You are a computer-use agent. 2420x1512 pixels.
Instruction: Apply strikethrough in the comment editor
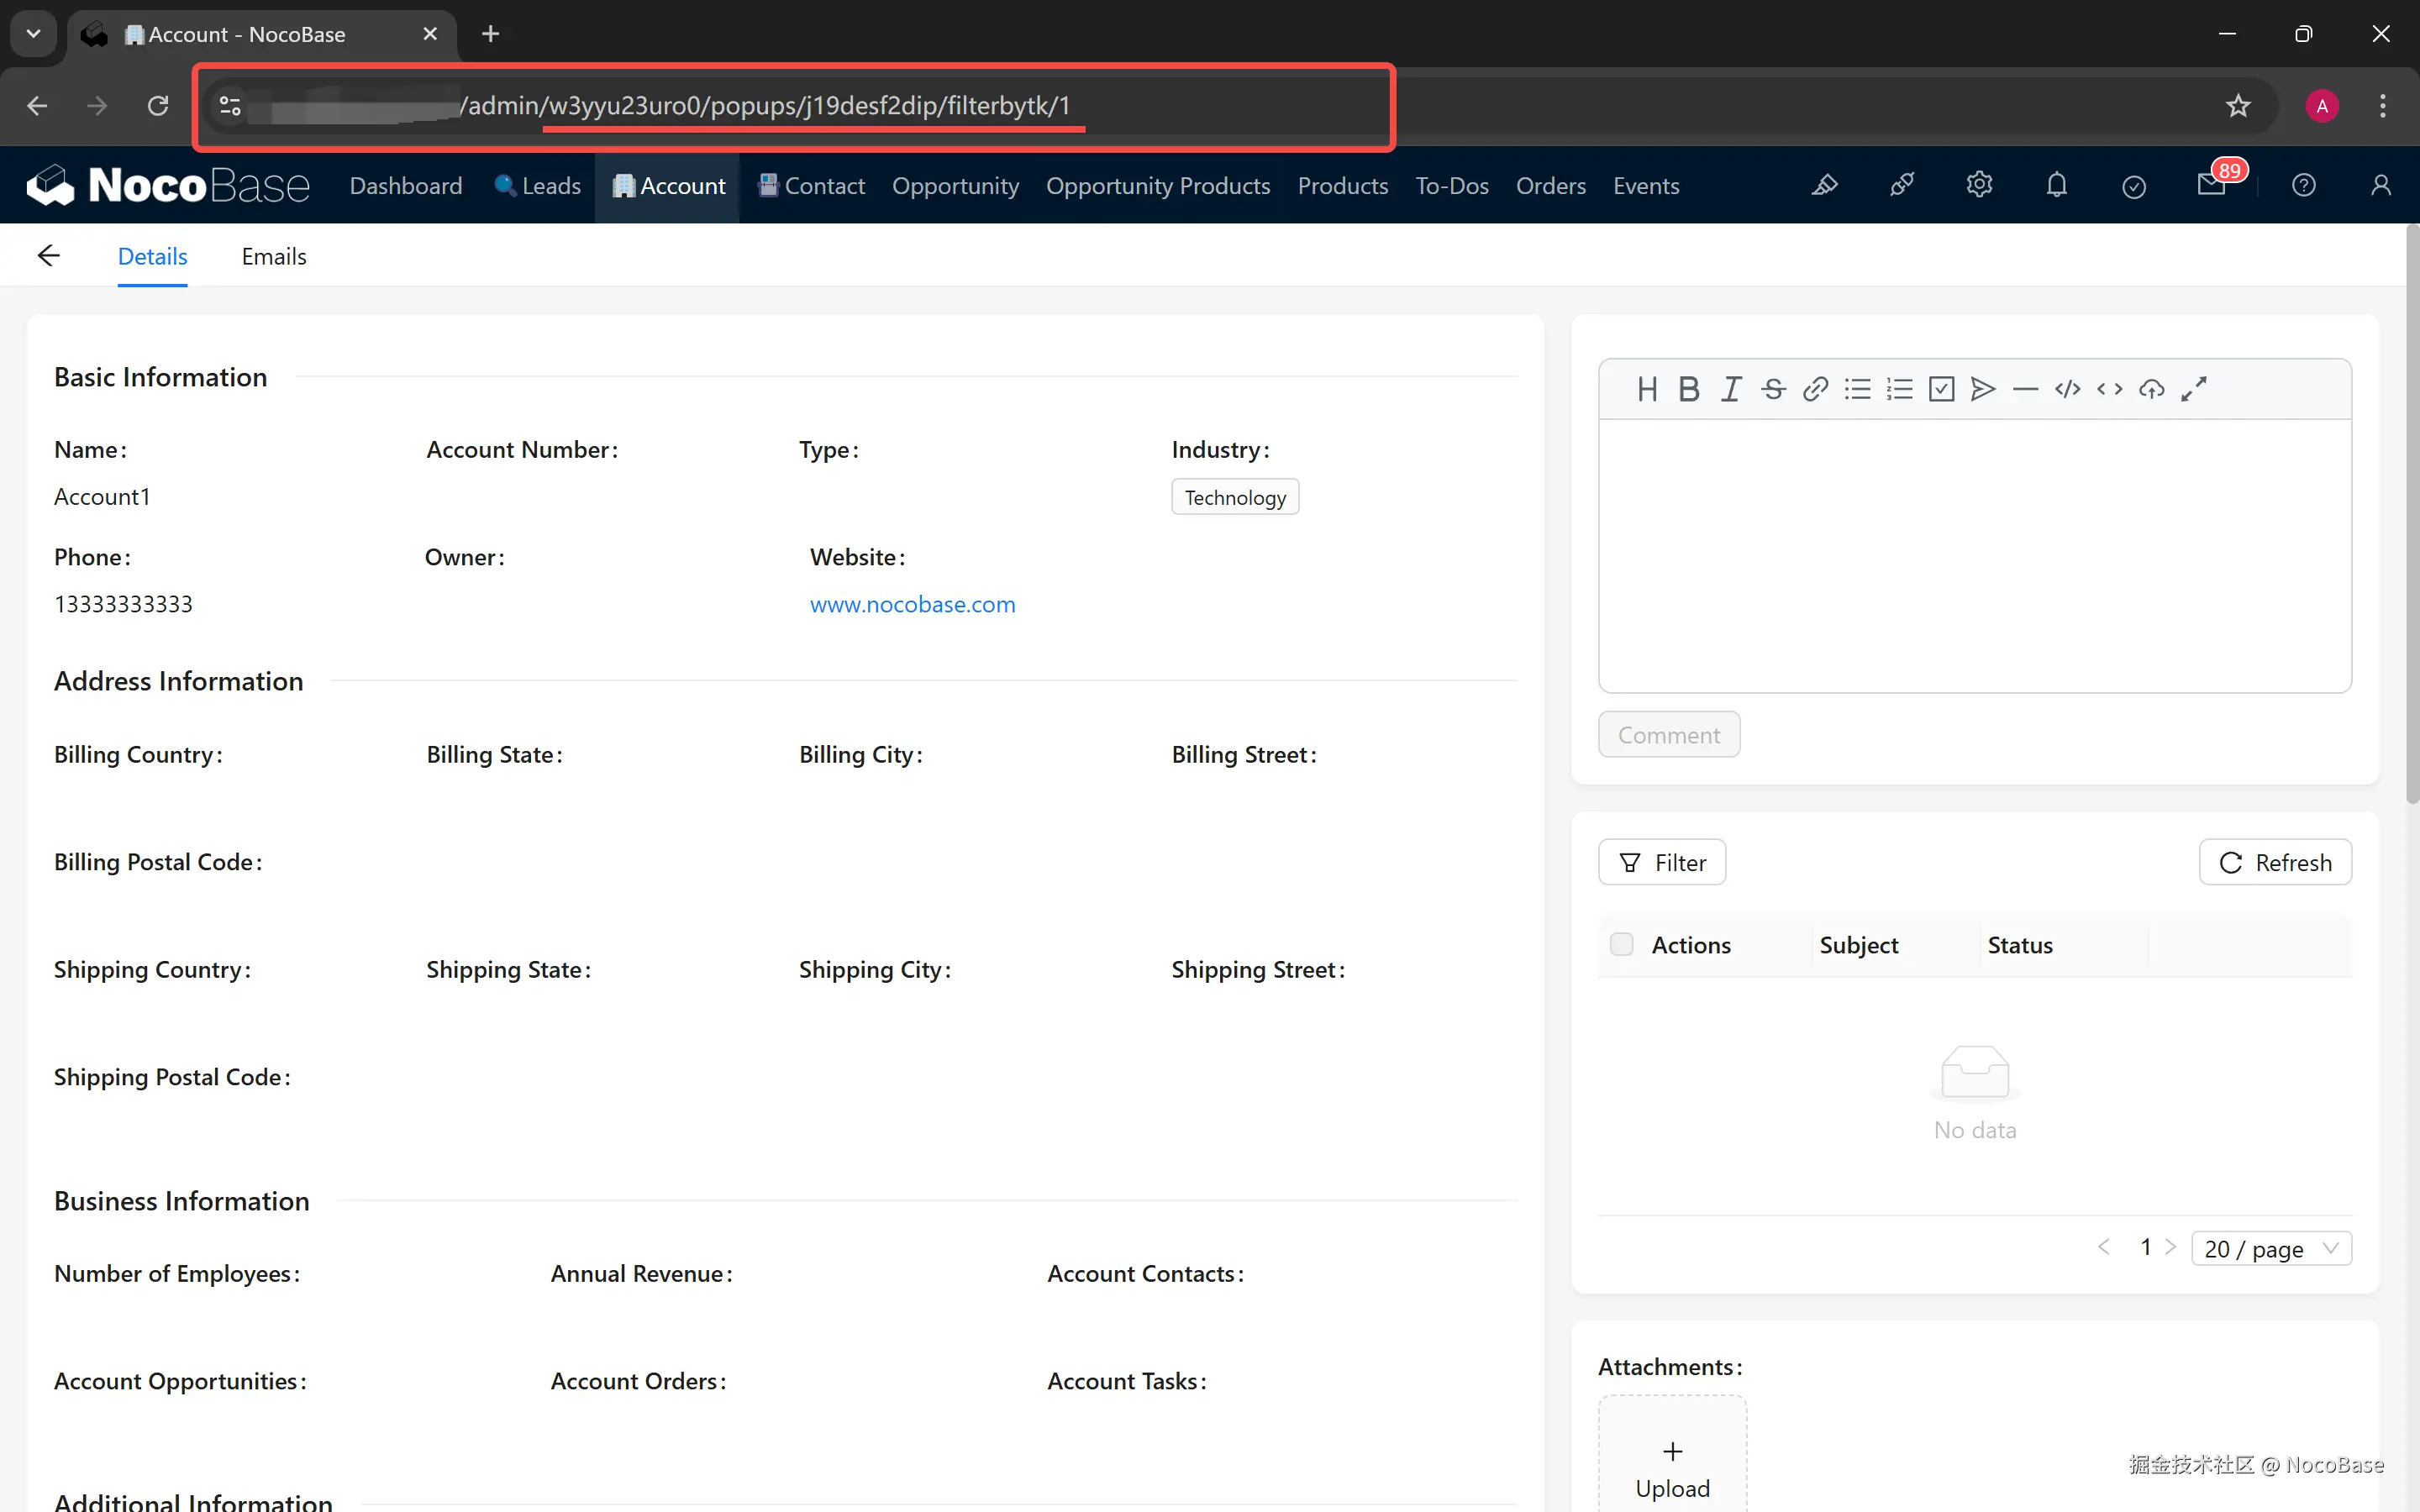1773,389
